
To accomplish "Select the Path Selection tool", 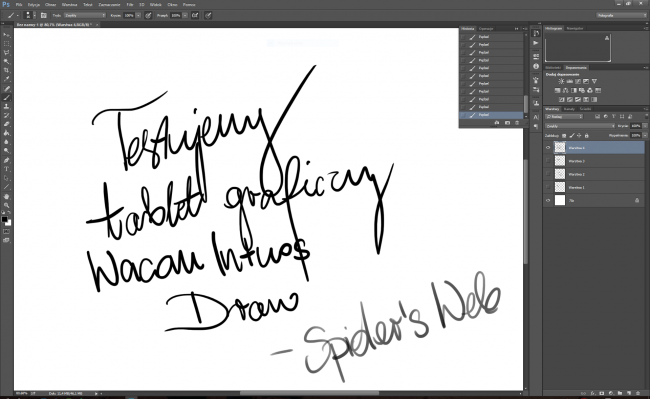I will click(6, 178).
